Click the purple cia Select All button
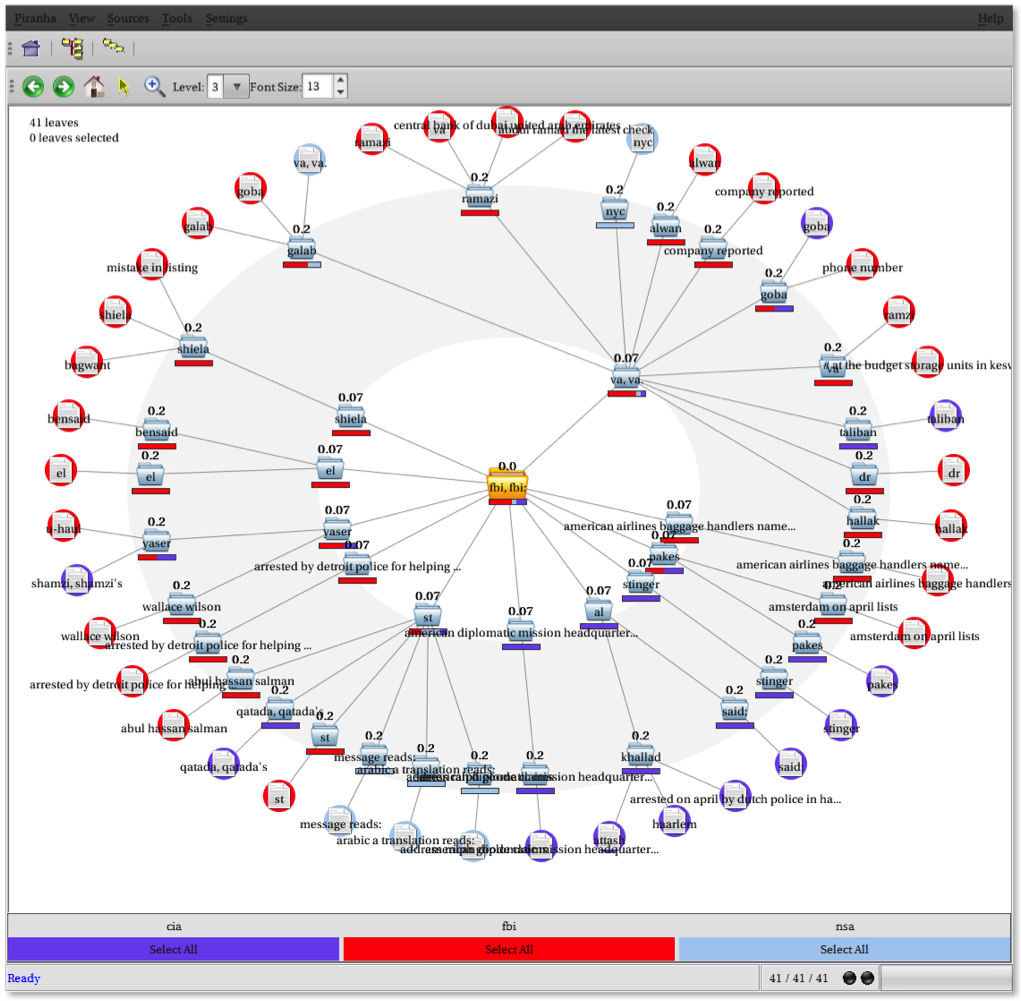 click(x=173, y=949)
